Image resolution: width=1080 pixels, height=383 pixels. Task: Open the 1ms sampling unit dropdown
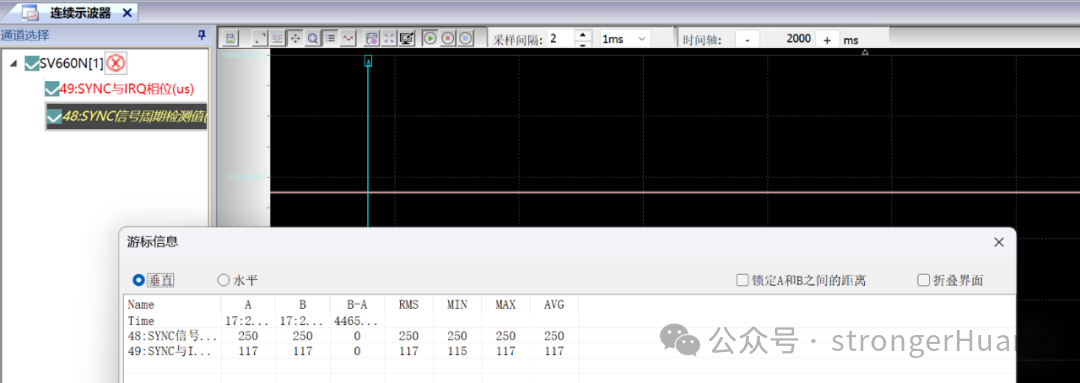625,39
